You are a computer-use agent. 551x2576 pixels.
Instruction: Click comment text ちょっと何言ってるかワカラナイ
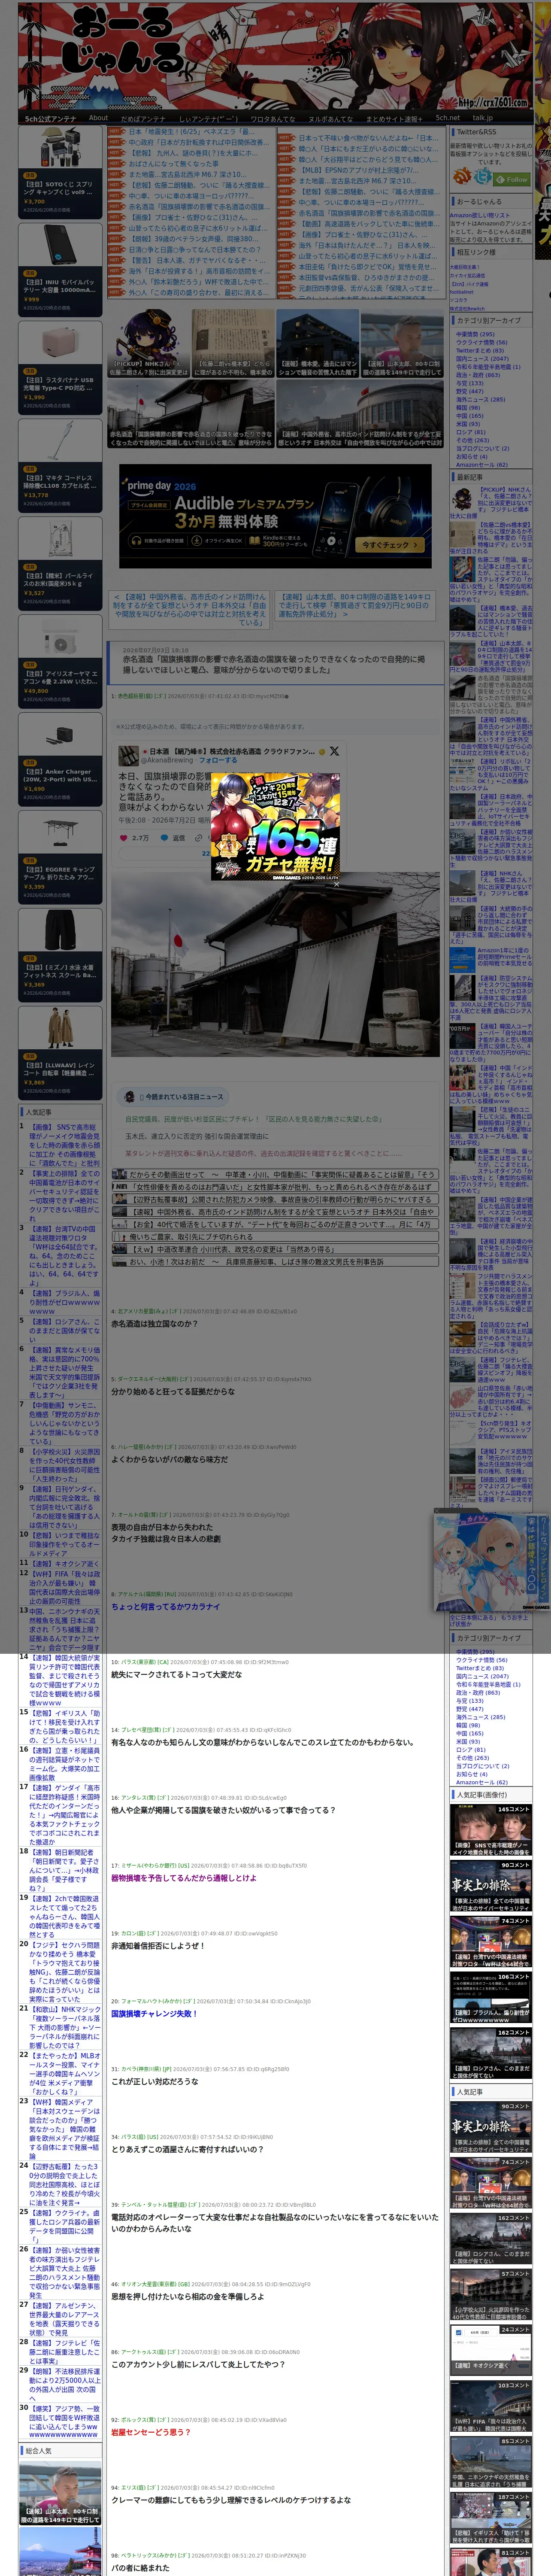pyautogui.click(x=165, y=1606)
